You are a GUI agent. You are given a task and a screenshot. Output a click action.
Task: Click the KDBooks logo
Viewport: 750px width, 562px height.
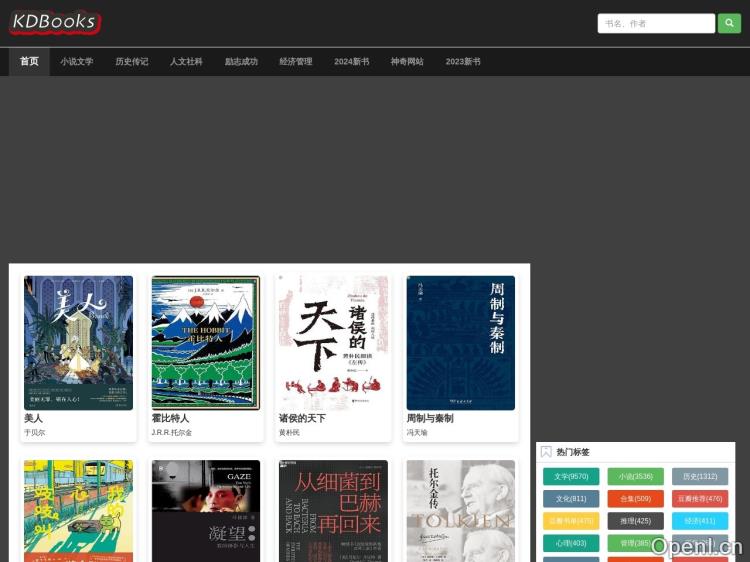(x=55, y=22)
